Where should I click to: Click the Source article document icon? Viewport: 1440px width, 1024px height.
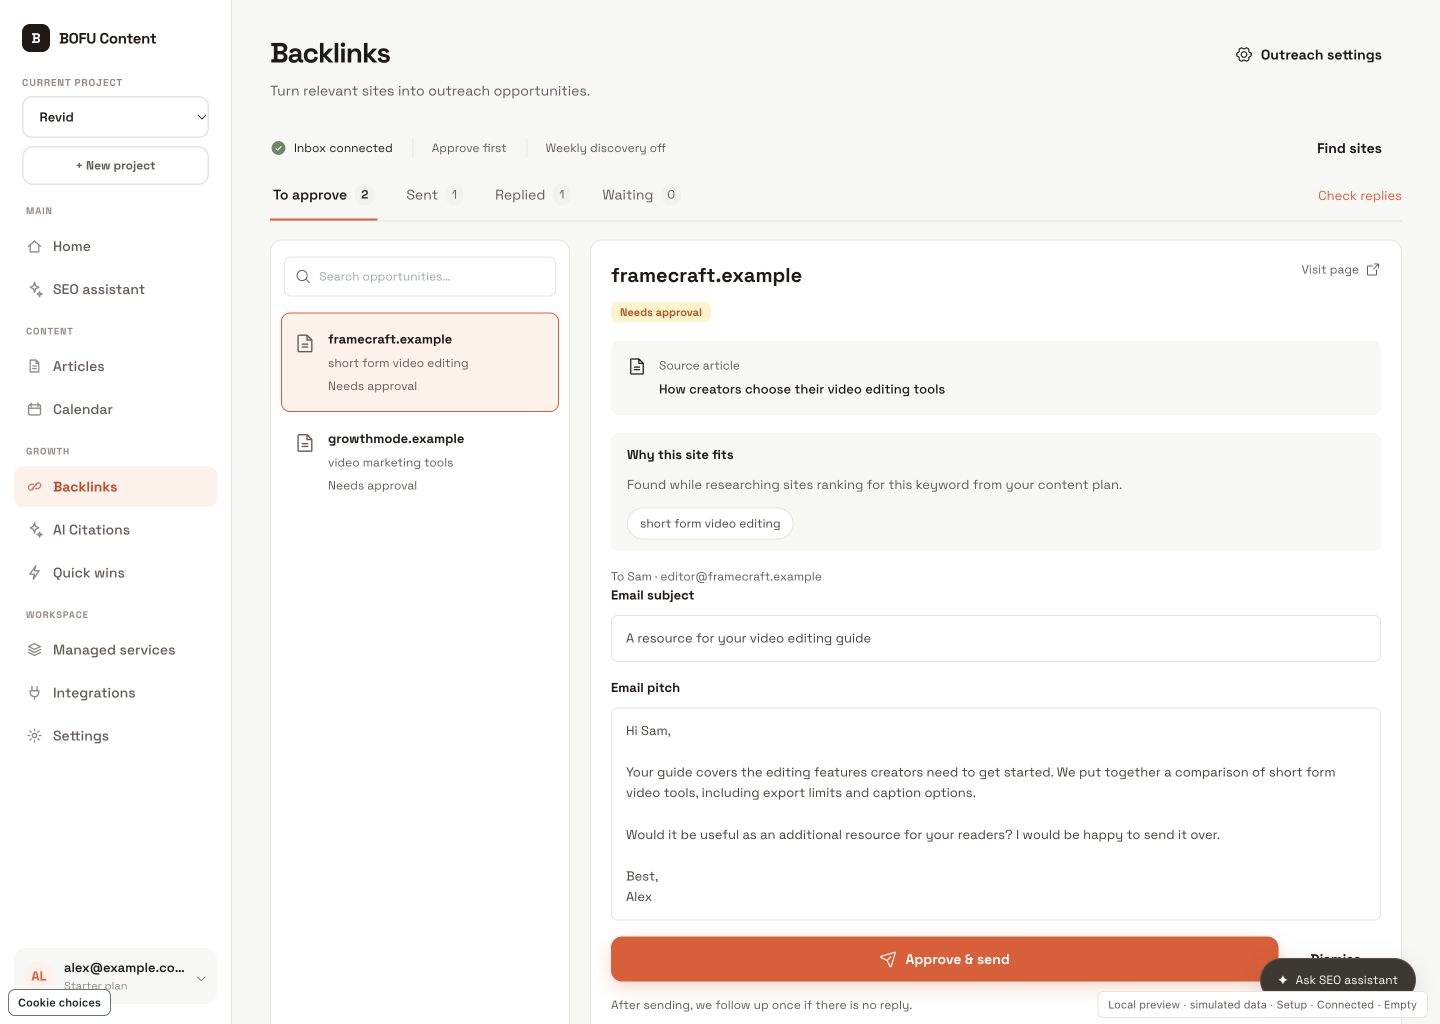coord(637,366)
